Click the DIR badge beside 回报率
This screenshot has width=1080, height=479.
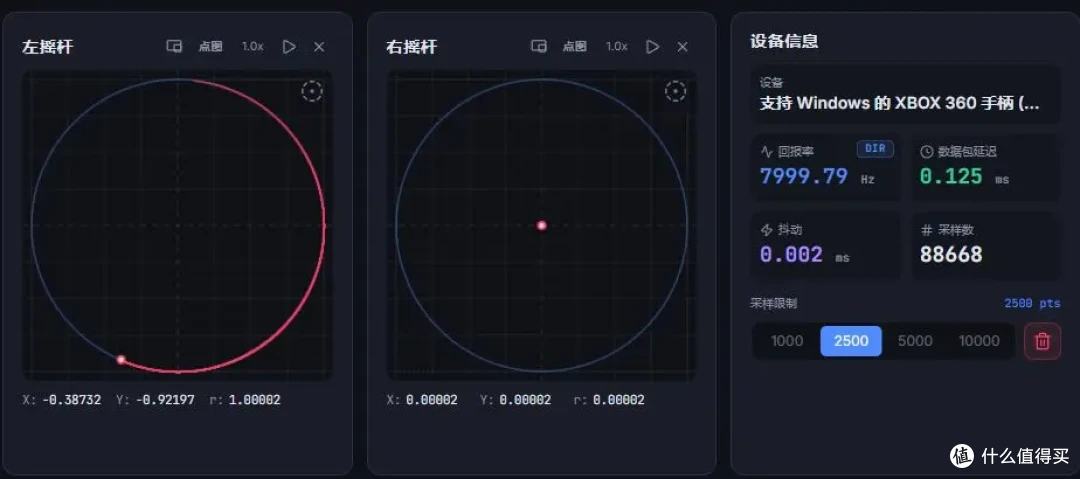click(x=875, y=148)
